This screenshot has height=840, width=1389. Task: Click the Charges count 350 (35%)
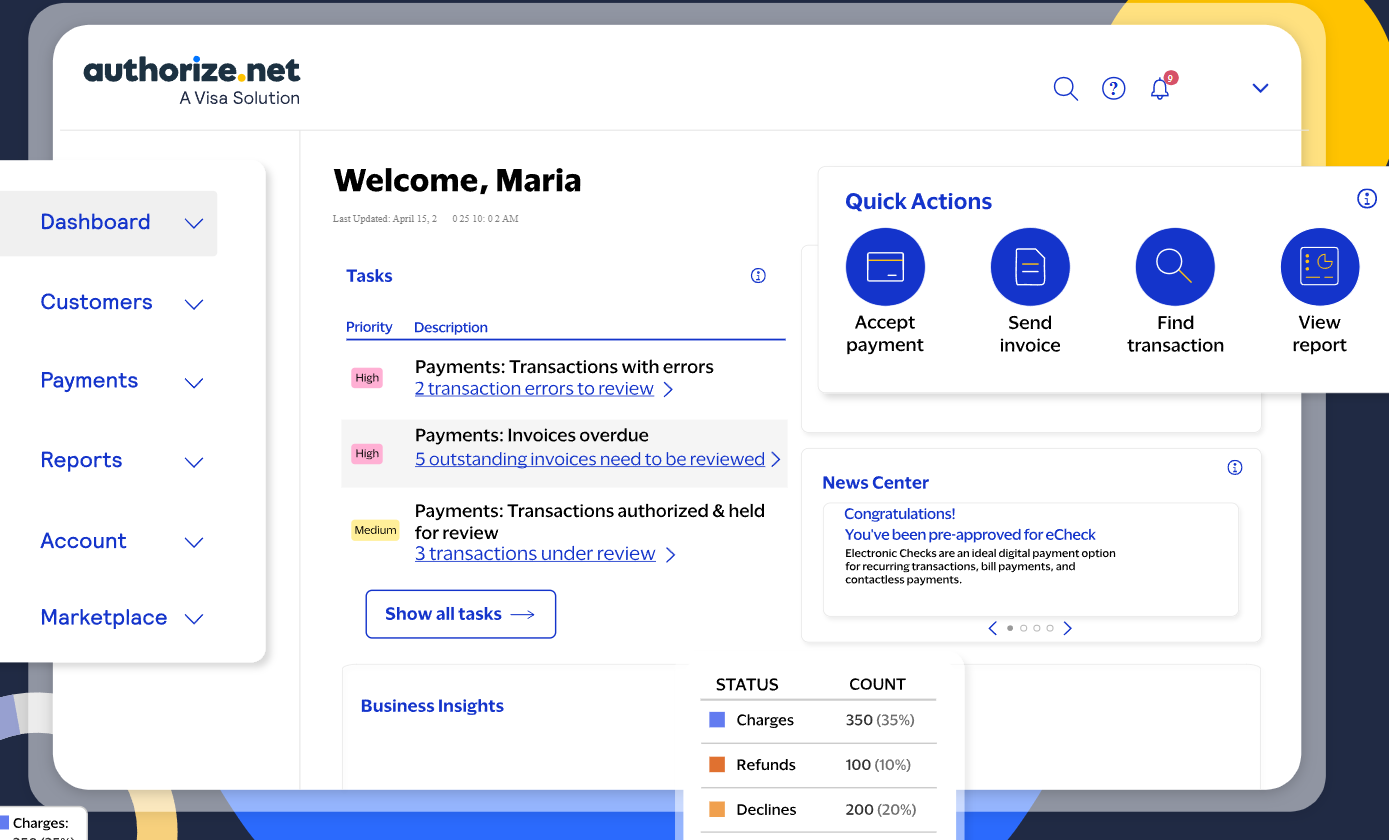[880, 720]
